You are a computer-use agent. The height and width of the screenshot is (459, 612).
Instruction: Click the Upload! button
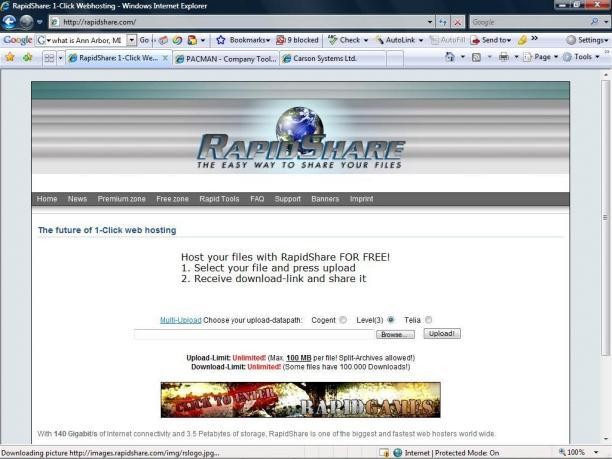click(x=442, y=334)
